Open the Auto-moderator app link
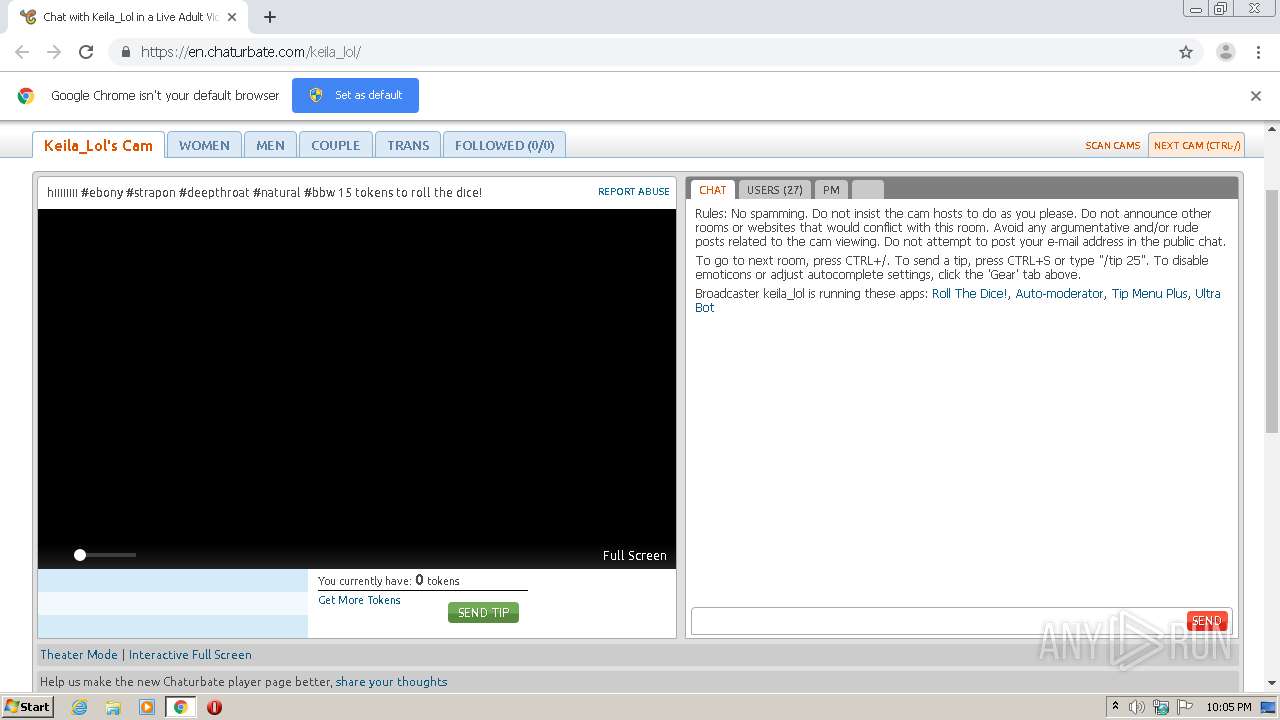The image size is (1280, 720). coord(1059,294)
